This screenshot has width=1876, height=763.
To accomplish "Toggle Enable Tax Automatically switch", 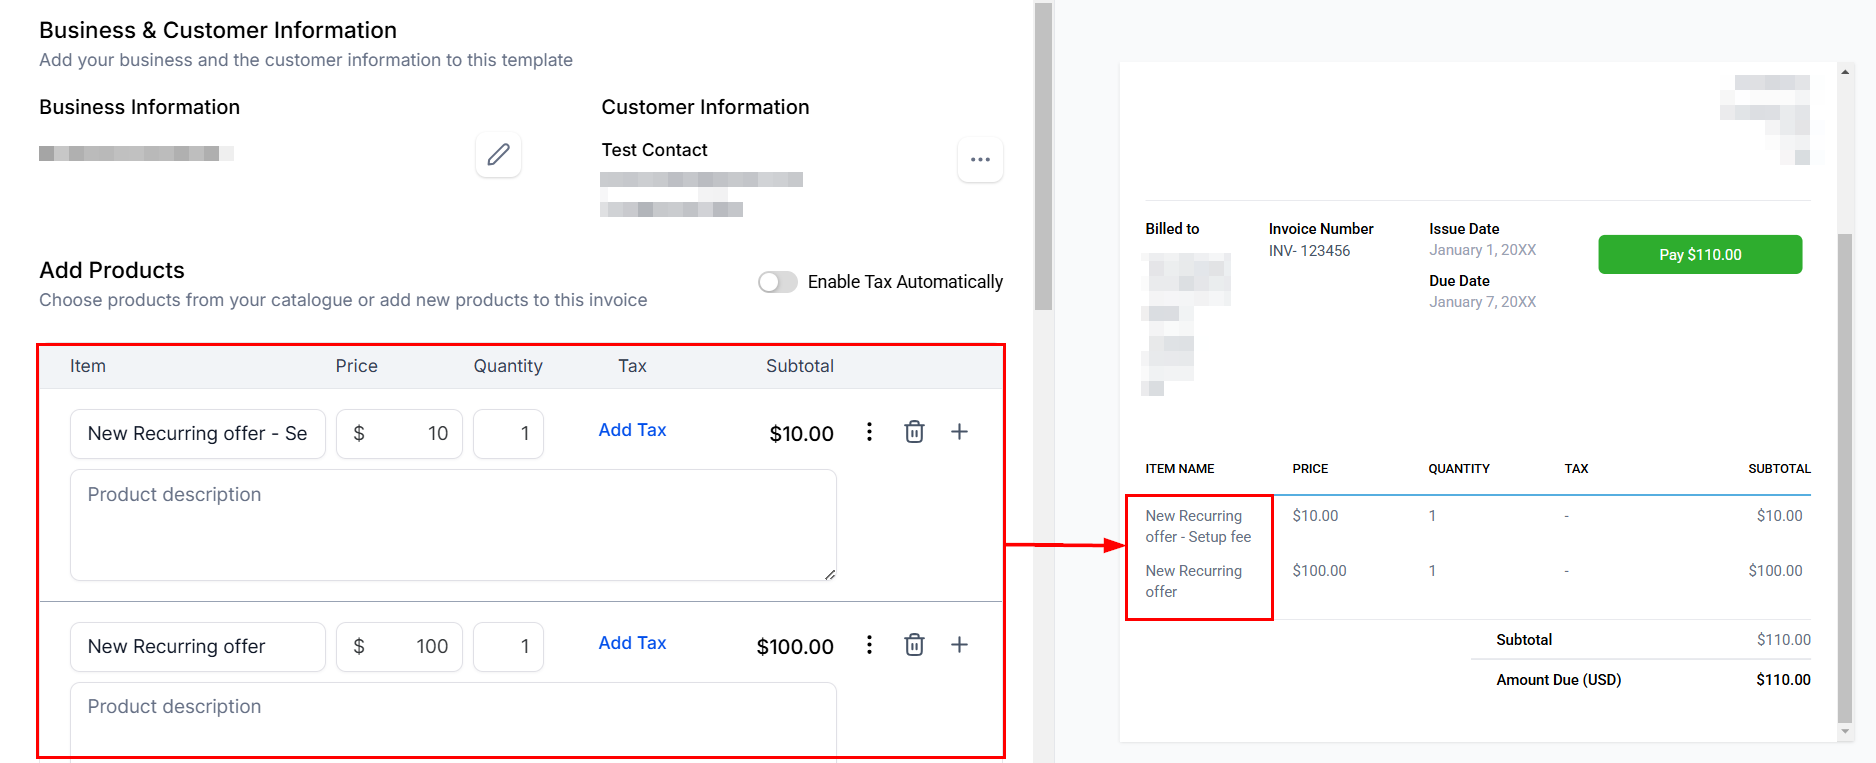I will click(777, 282).
